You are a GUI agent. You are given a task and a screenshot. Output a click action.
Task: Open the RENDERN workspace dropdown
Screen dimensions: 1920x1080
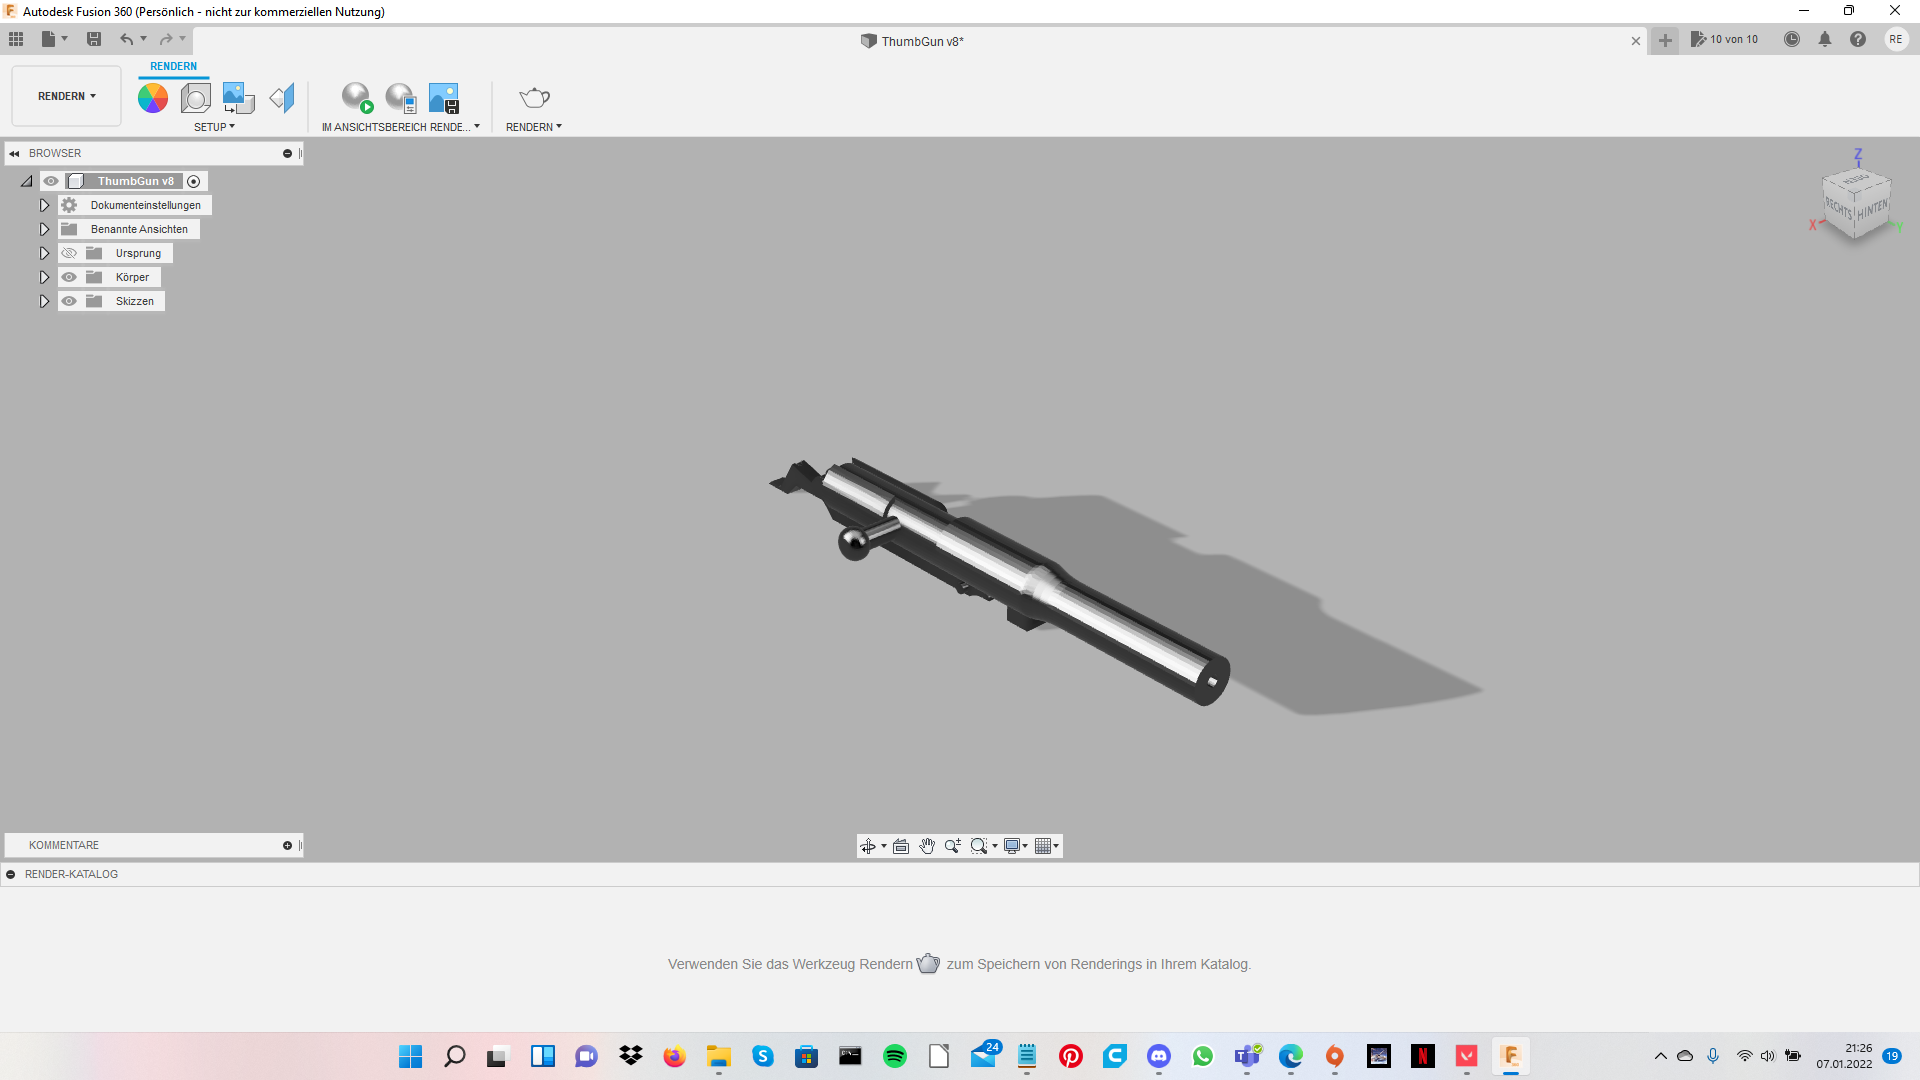[66, 96]
